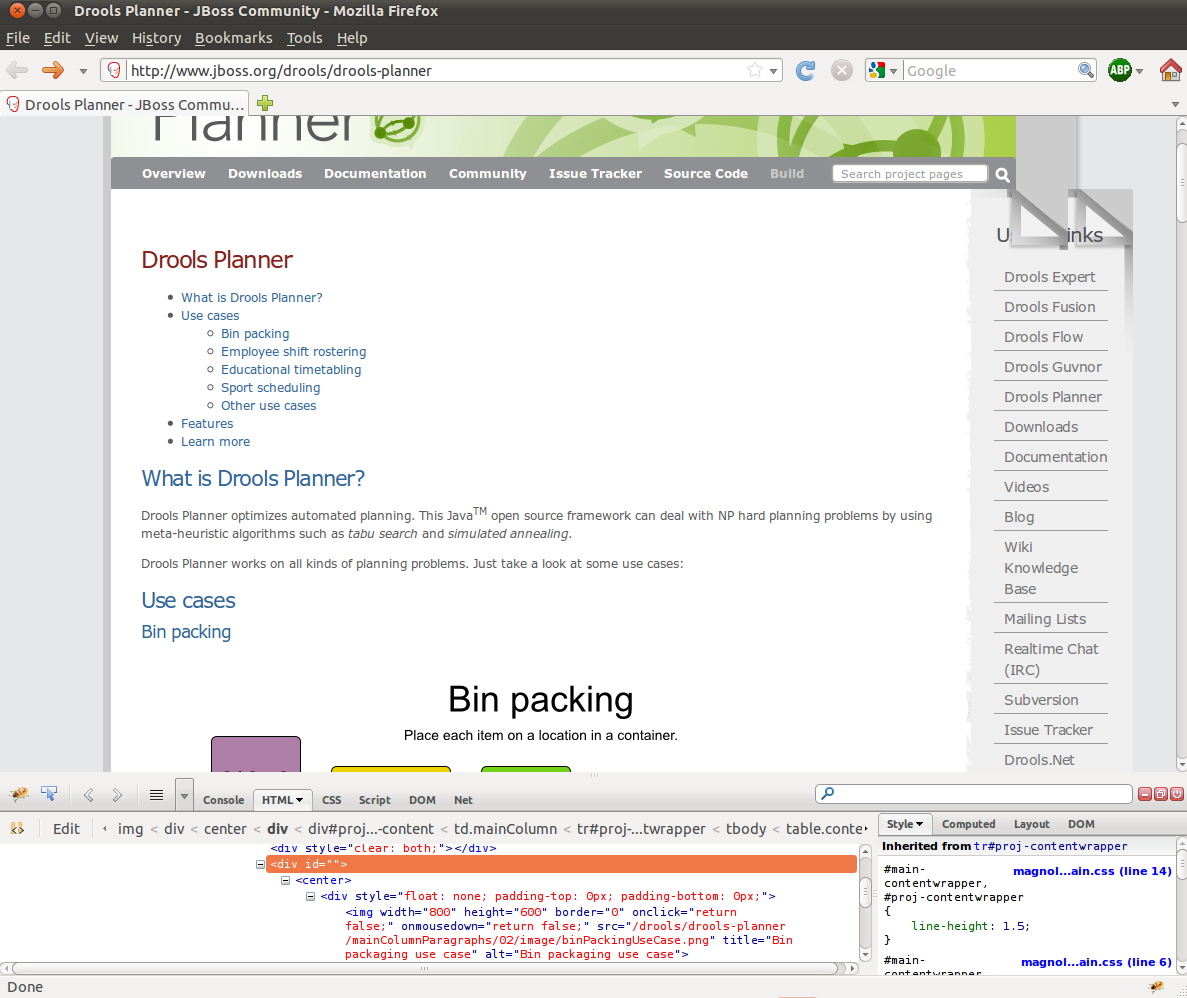Click the Firefox search magnifier icon
The image size is (1187, 998).
point(1086,70)
